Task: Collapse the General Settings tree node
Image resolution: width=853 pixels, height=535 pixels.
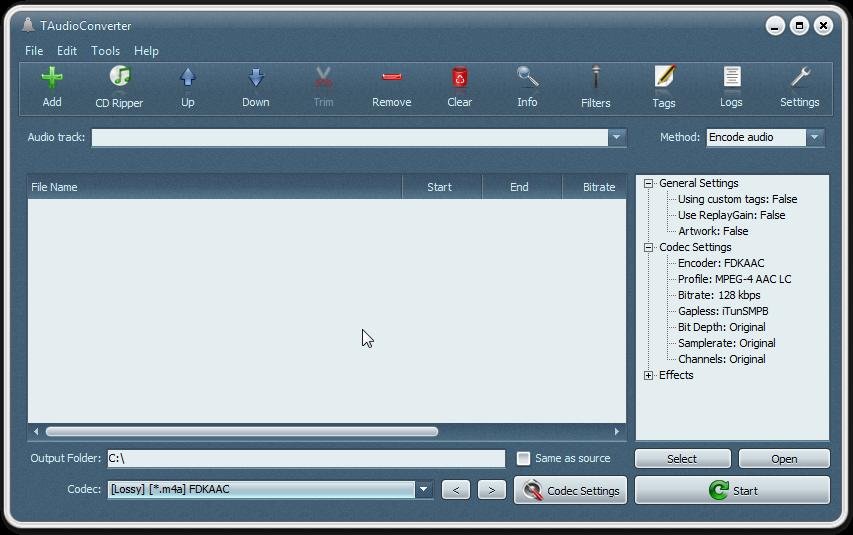Action: (648, 183)
